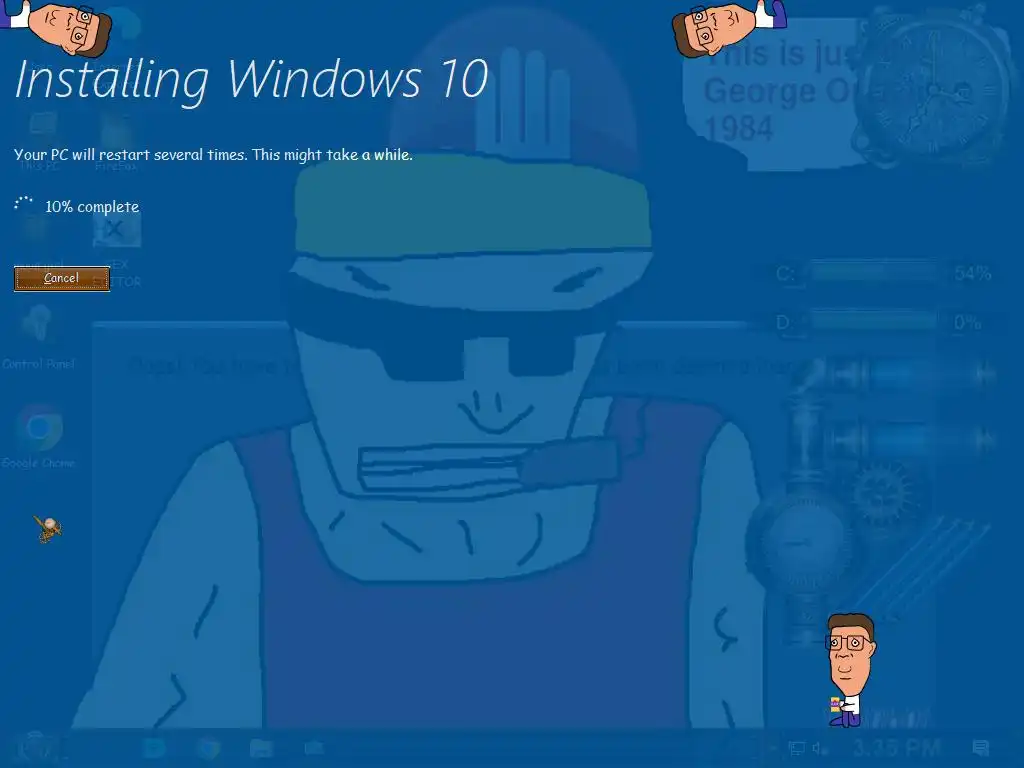
Task: Open the File Explorer folder icon on taskbar
Action: (261, 748)
